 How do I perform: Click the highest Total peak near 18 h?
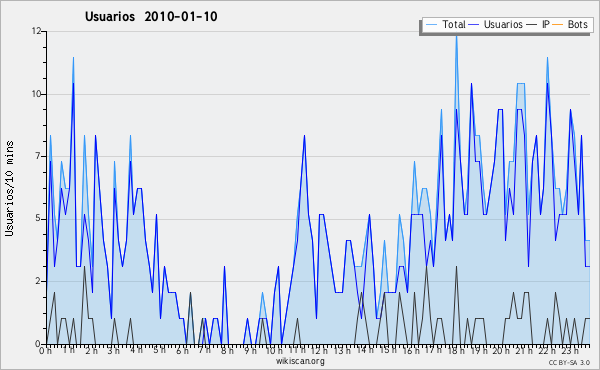pyautogui.click(x=456, y=37)
